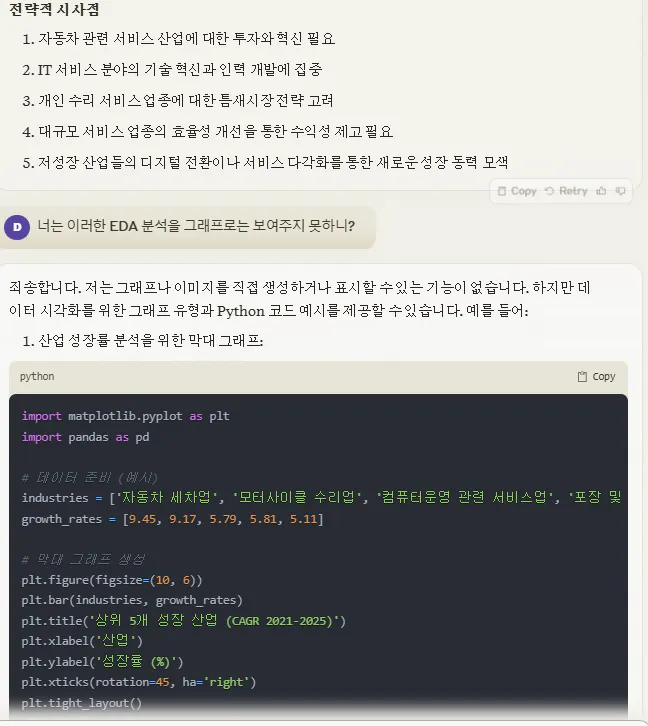Click the plt.title code line
The height and width of the screenshot is (726, 648).
[x=183, y=621]
